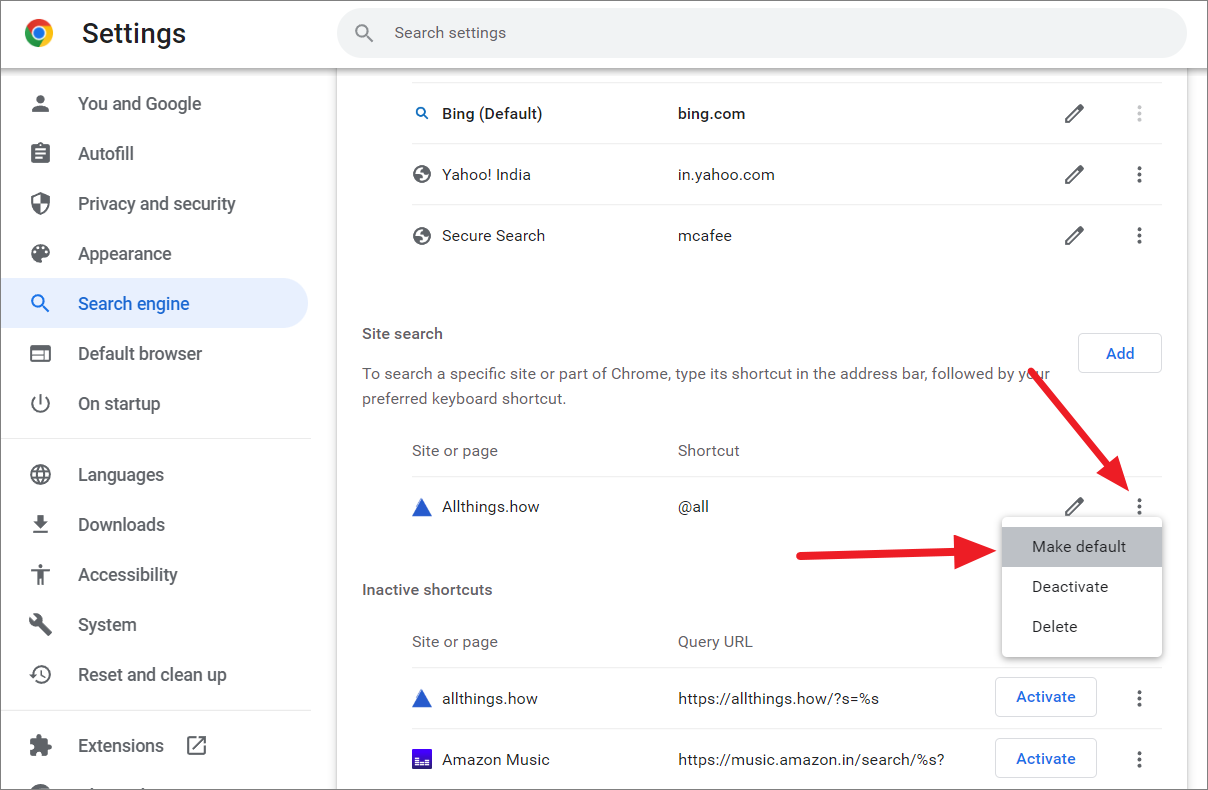Click the Downloads arrow icon

tap(40, 524)
